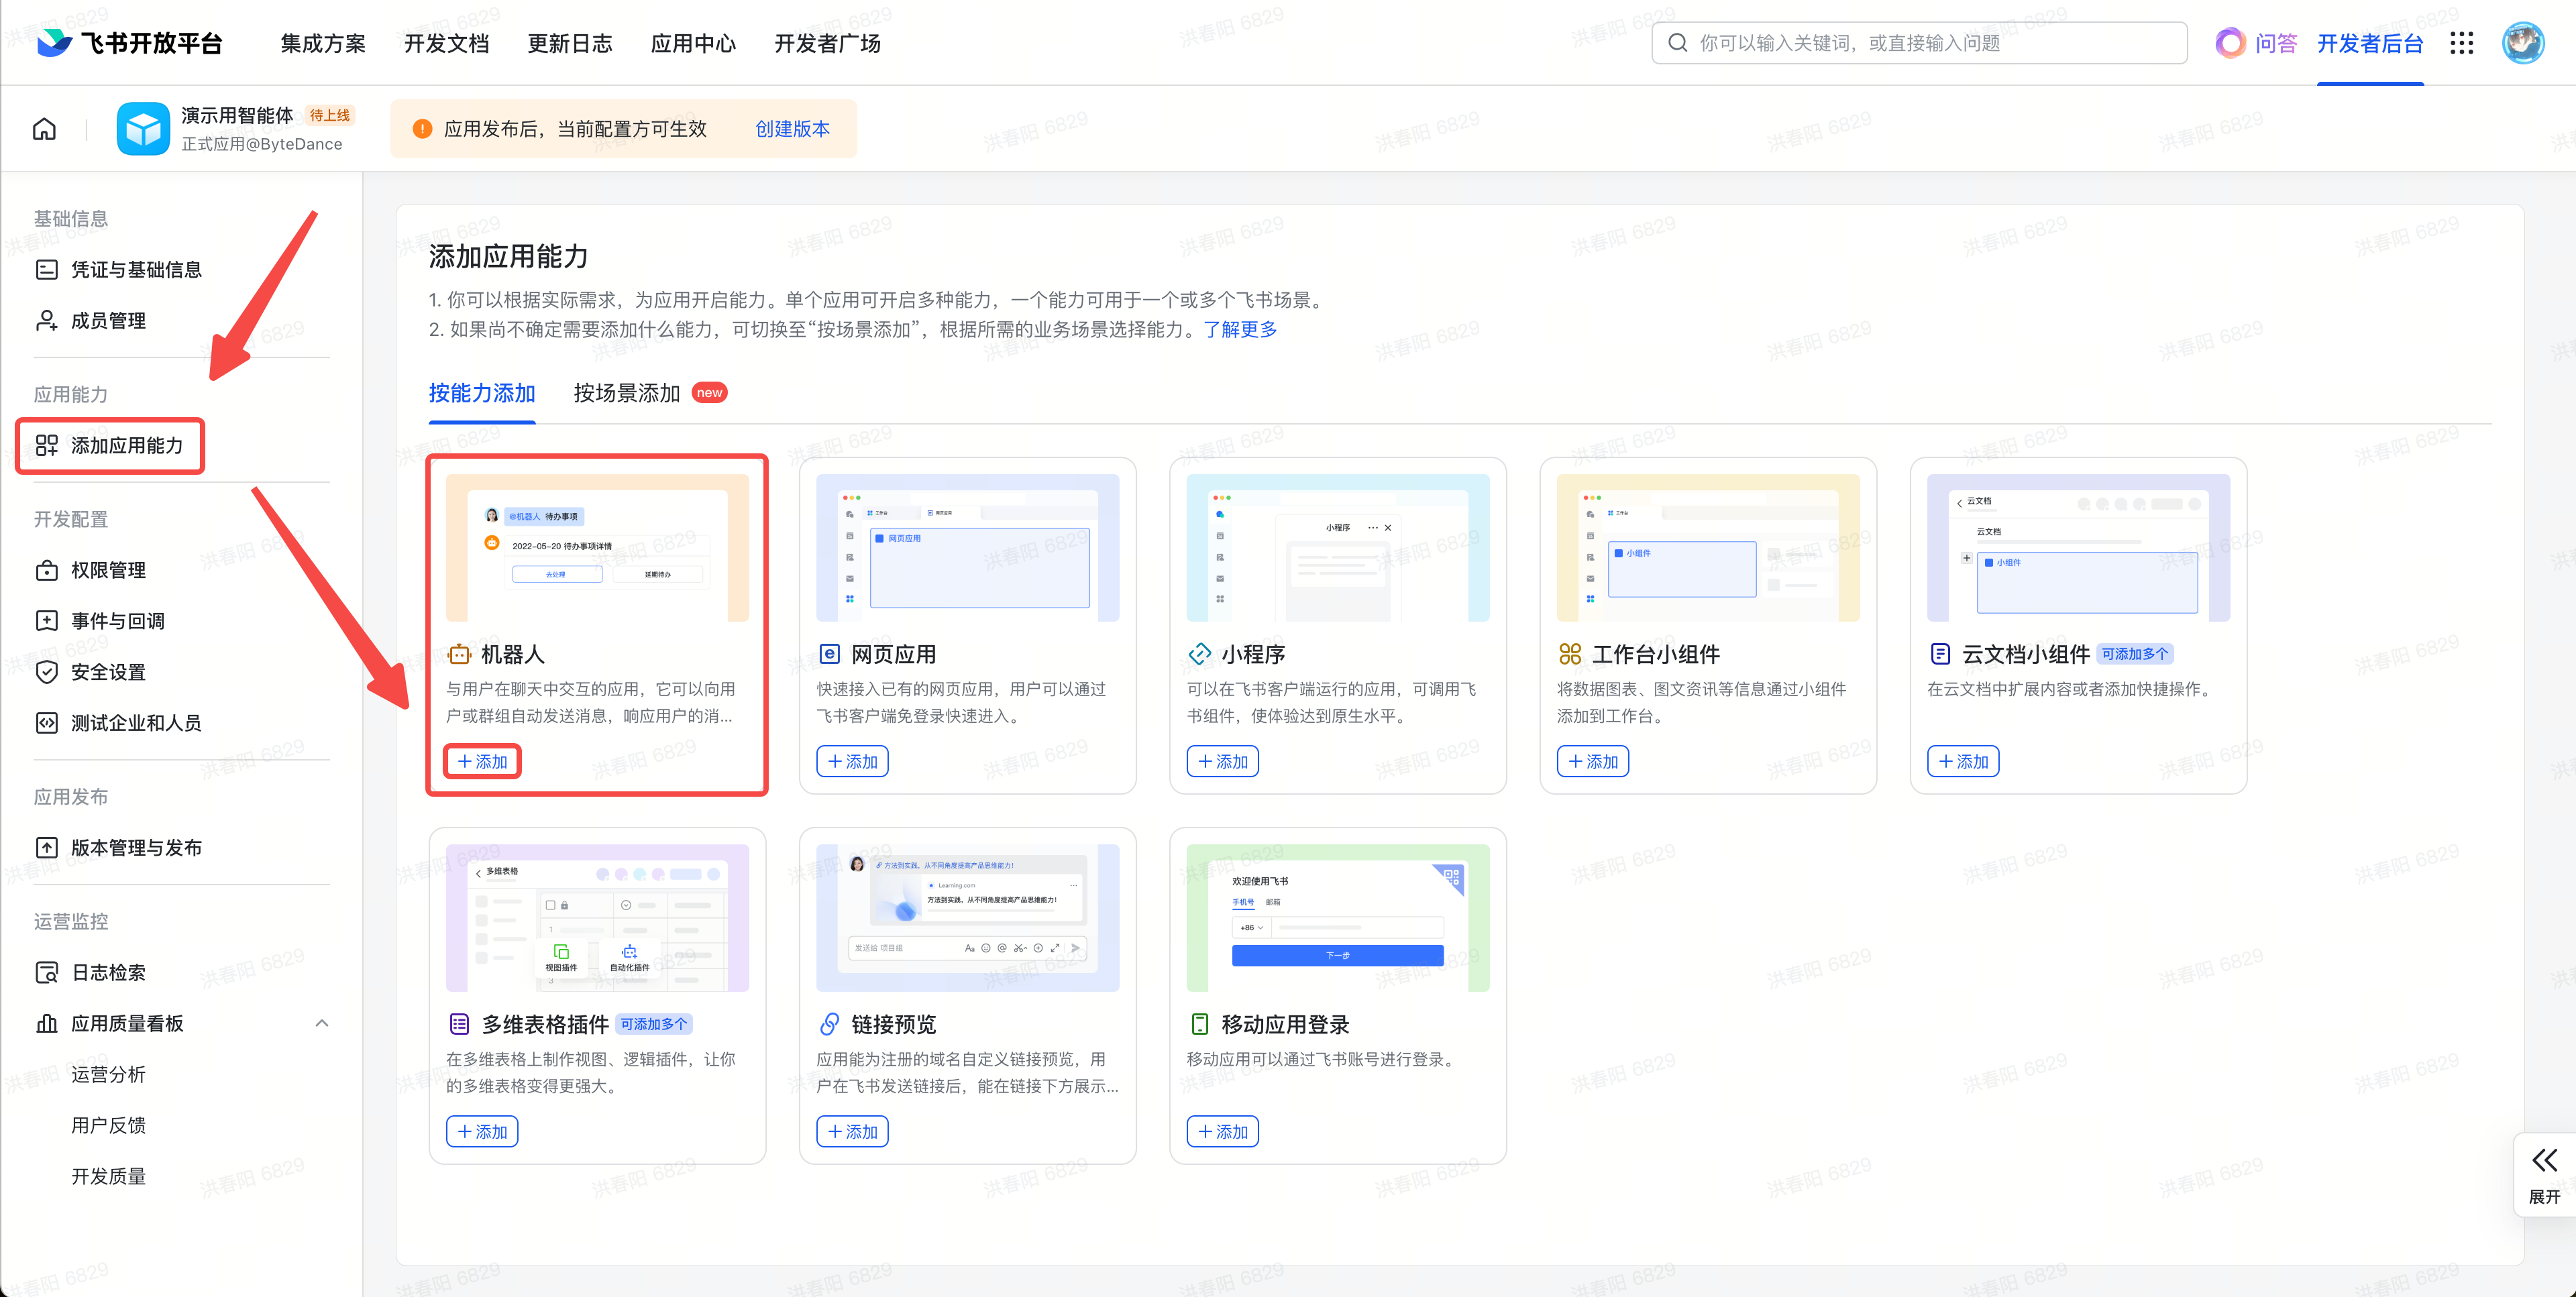Click the home icon in breadcrumb bar
Viewport: 2576px width, 1297px height.
pyautogui.click(x=44, y=129)
